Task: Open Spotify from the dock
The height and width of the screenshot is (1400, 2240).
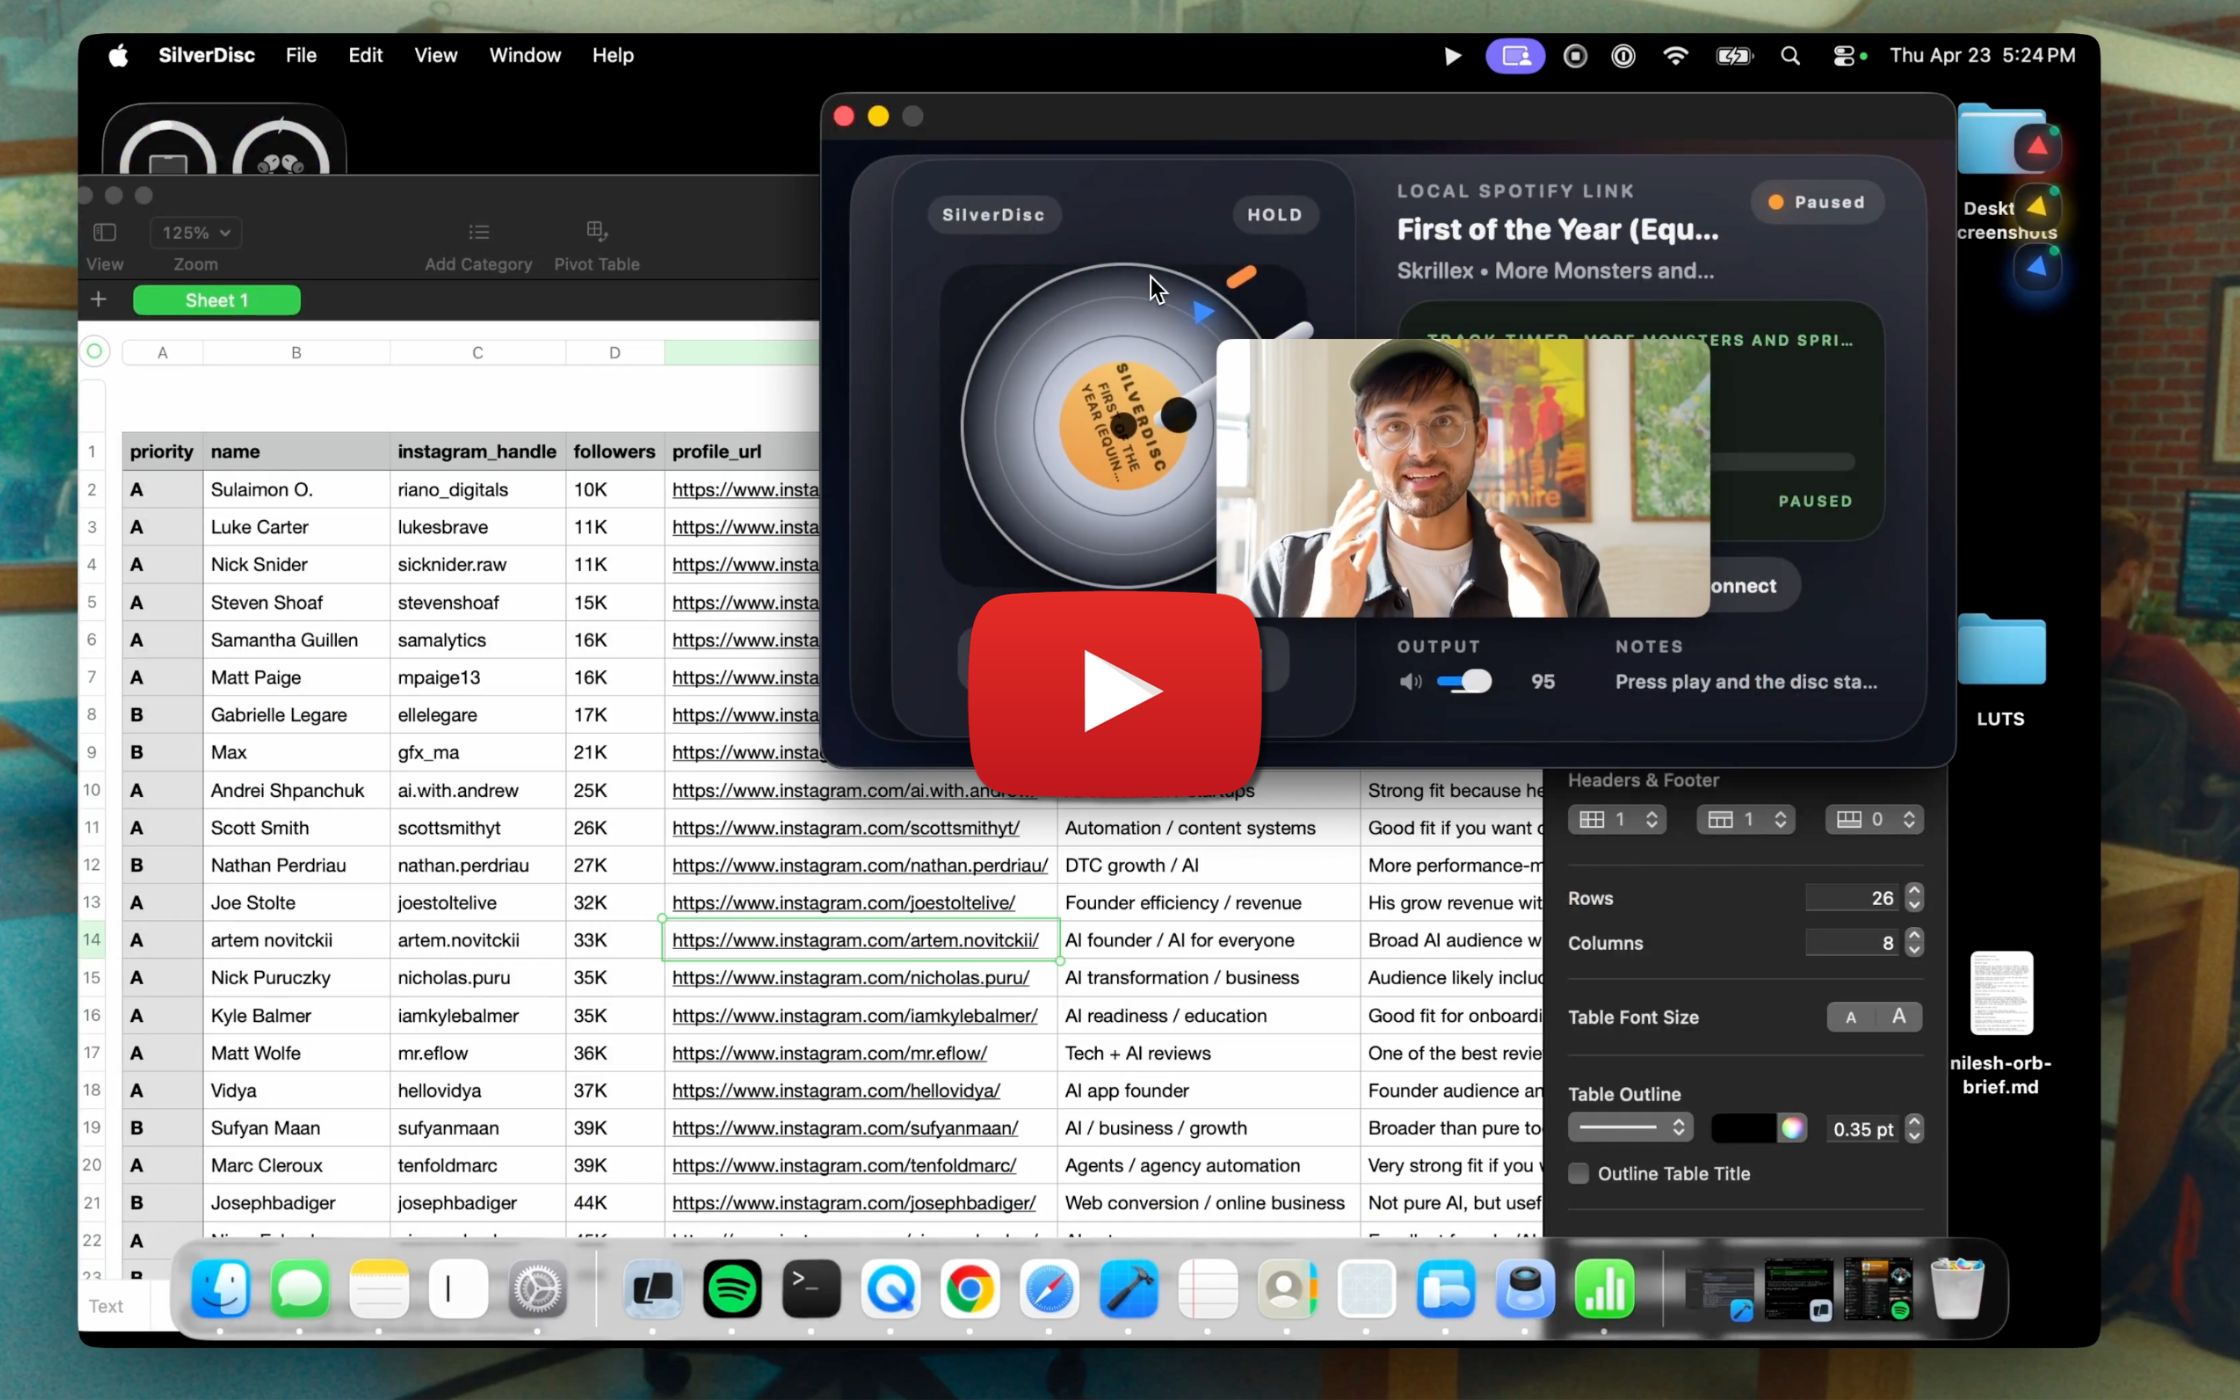Action: click(x=731, y=1288)
